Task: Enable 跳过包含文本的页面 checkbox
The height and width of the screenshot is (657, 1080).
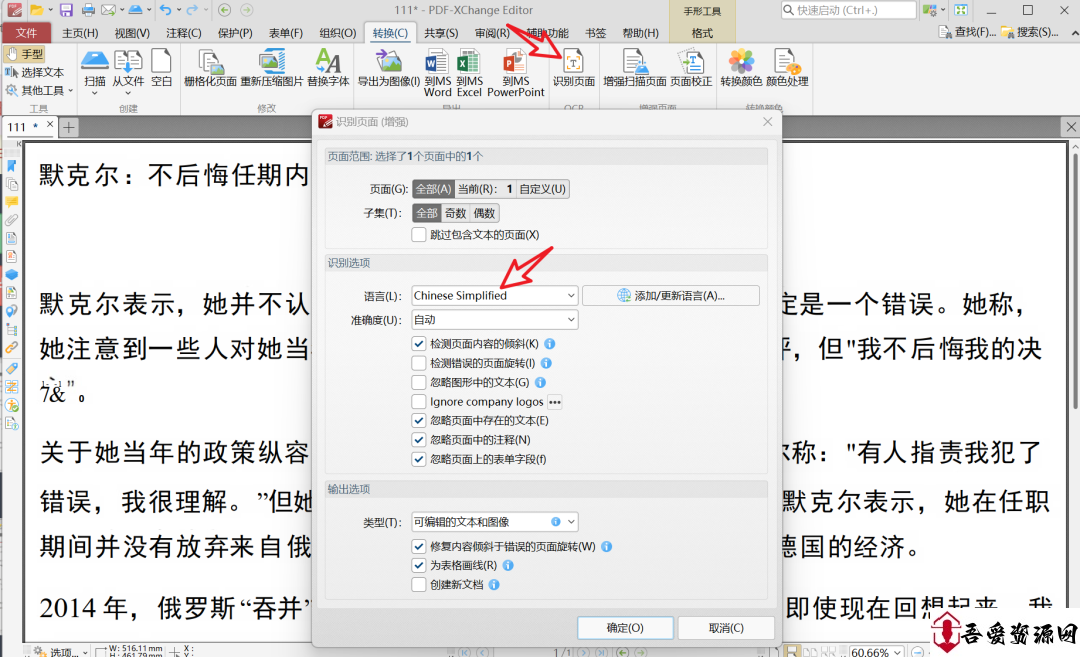Action: (x=419, y=235)
